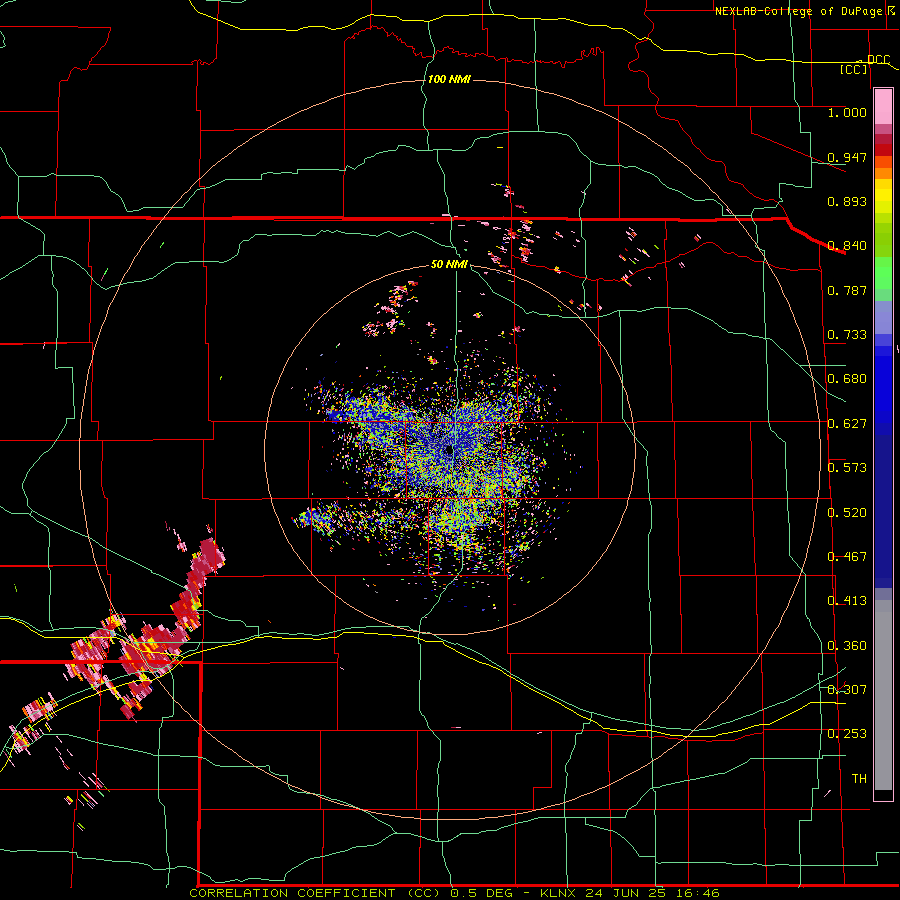Image resolution: width=900 pixels, height=900 pixels.
Task: Click the 50 NMI range ring label
Action: pyautogui.click(x=449, y=265)
